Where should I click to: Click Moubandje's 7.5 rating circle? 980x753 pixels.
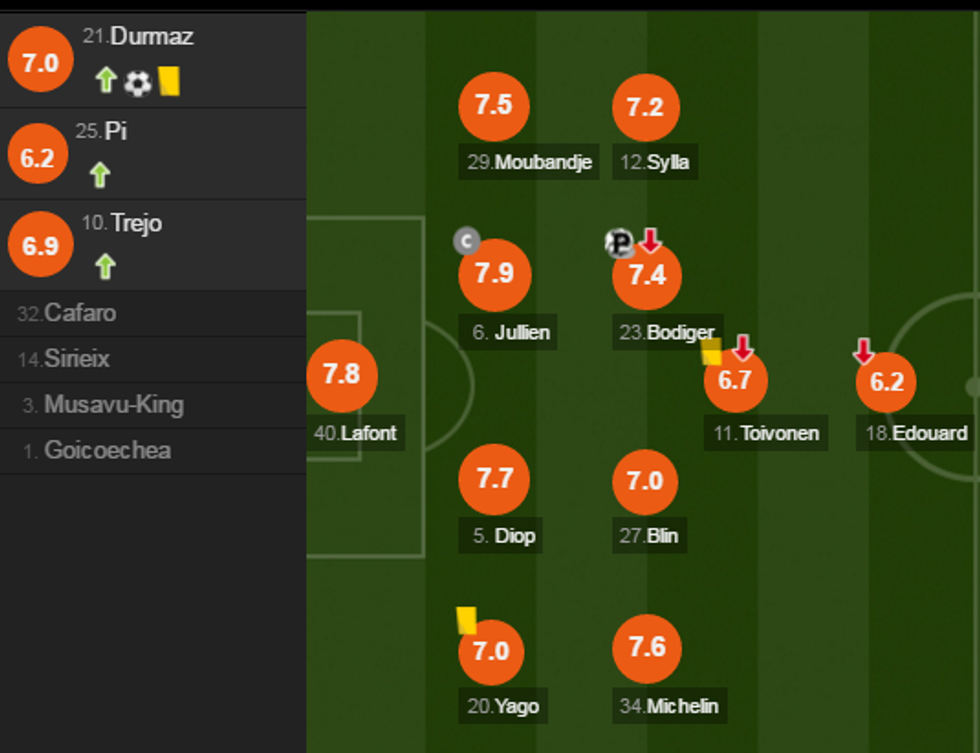click(x=493, y=107)
